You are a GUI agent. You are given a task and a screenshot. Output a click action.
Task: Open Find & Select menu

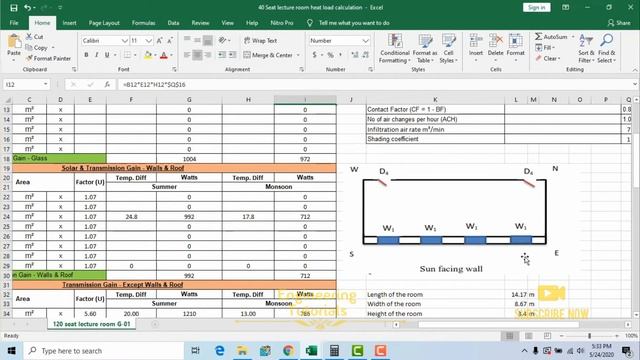pos(607,49)
